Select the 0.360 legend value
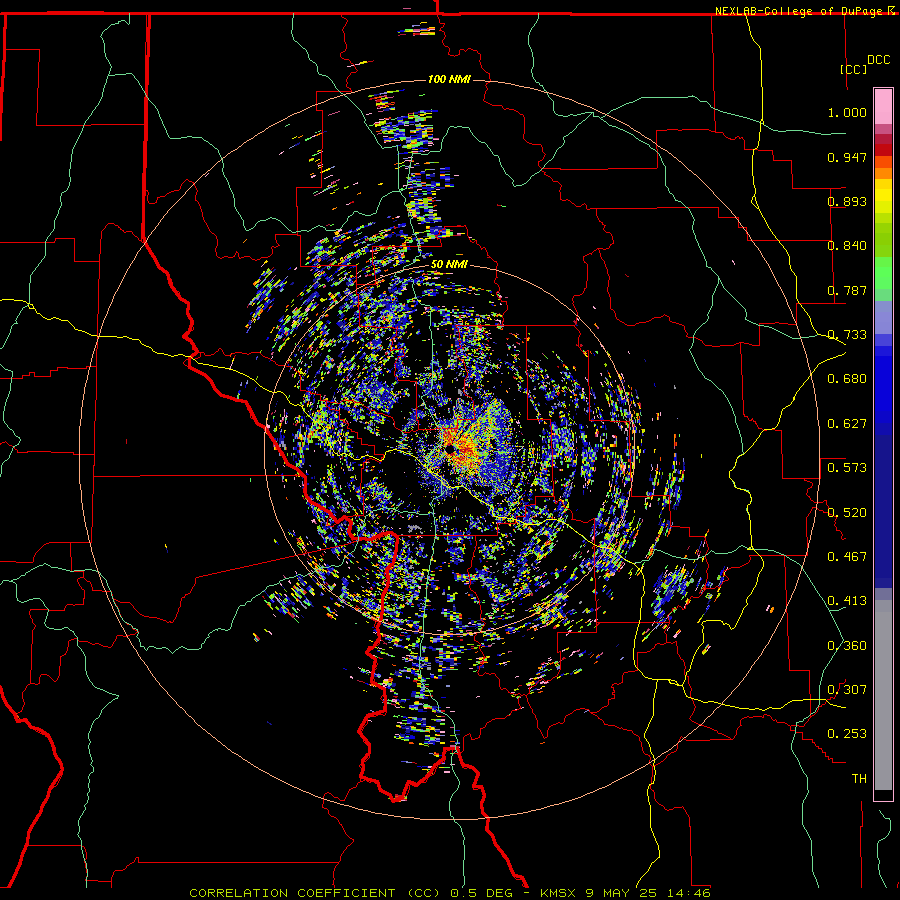 pyautogui.click(x=847, y=645)
